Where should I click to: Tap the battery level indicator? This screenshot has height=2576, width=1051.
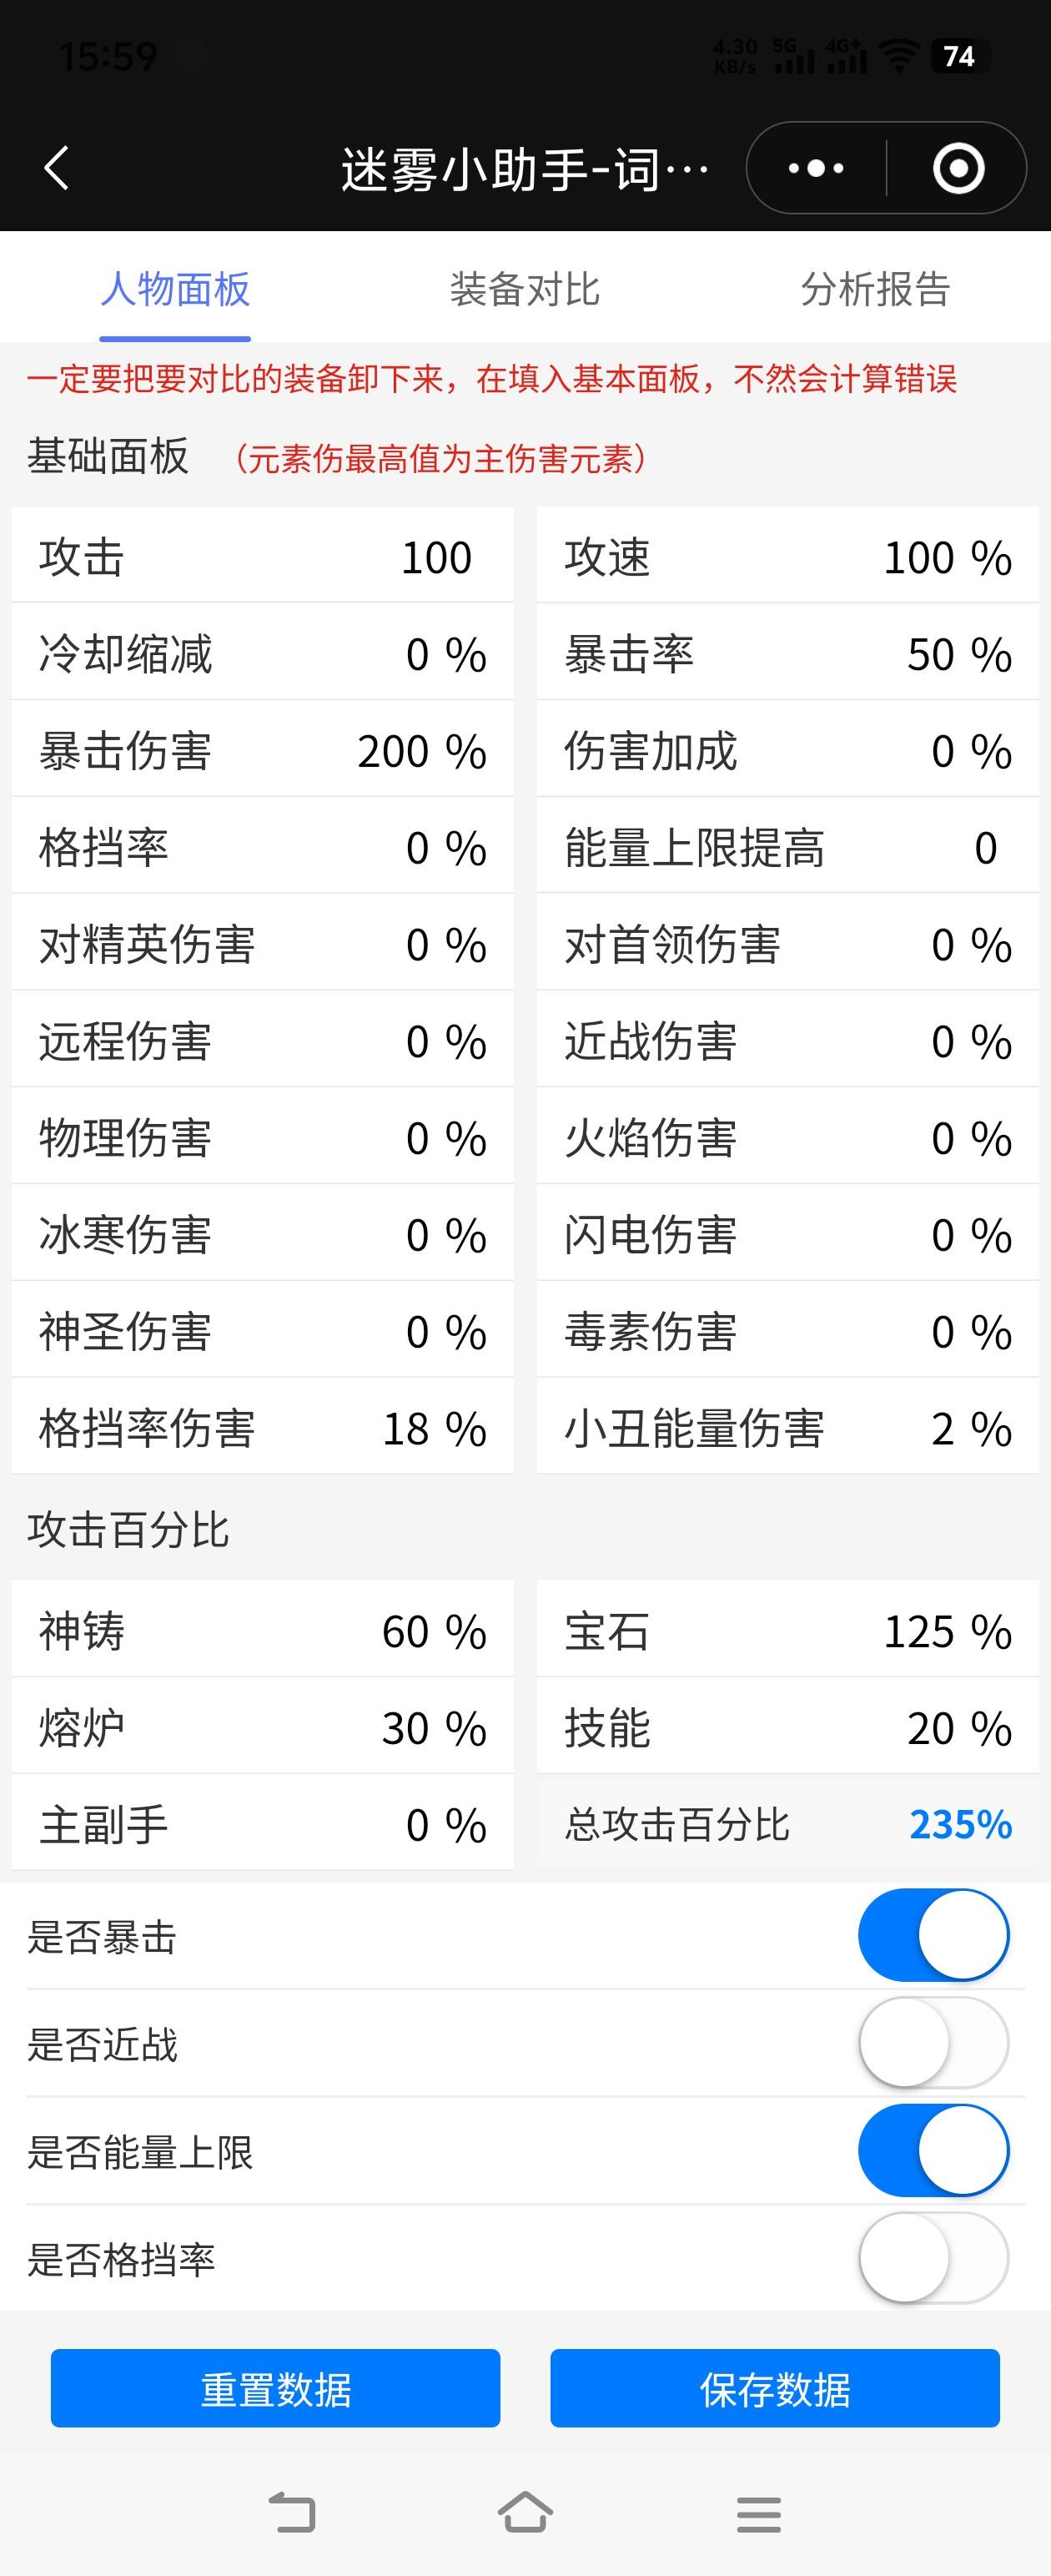(958, 56)
